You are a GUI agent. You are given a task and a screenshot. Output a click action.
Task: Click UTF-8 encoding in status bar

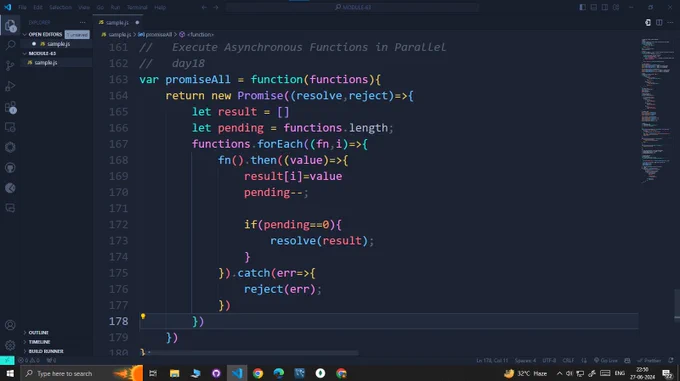(x=549, y=360)
